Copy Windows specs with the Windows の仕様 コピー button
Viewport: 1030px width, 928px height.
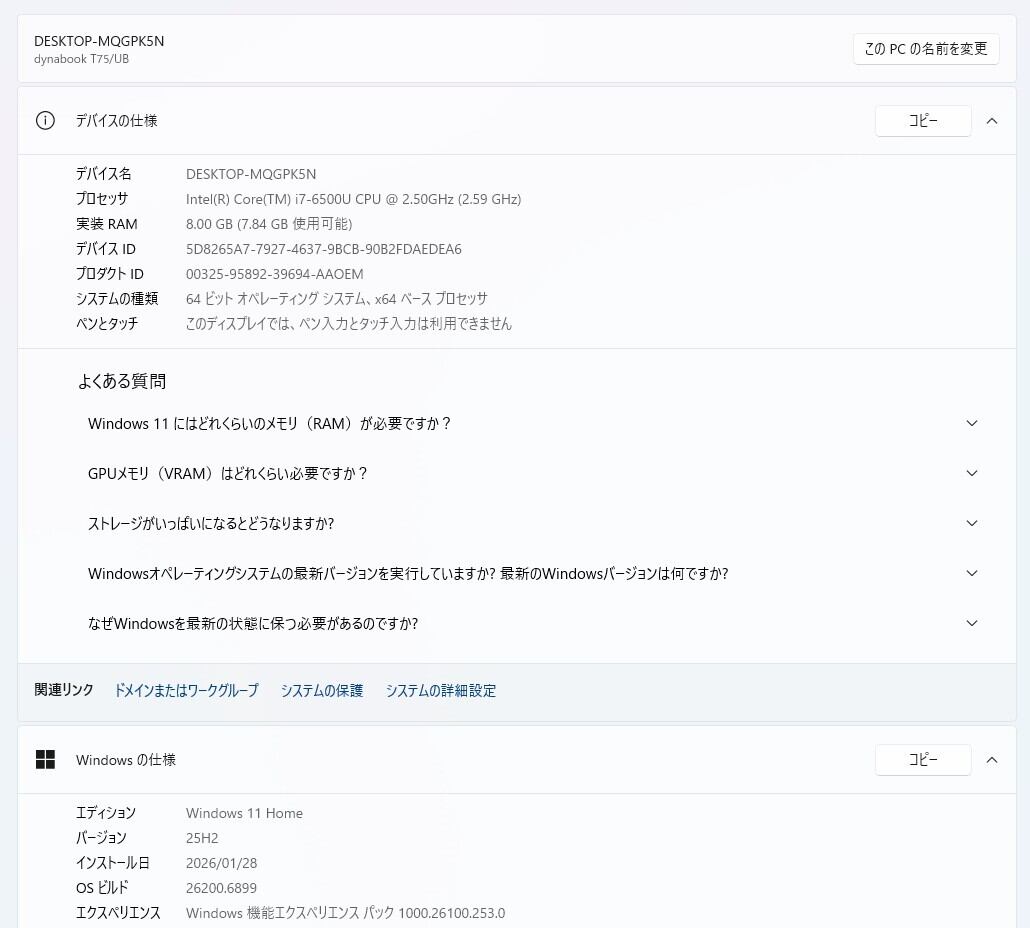click(922, 760)
